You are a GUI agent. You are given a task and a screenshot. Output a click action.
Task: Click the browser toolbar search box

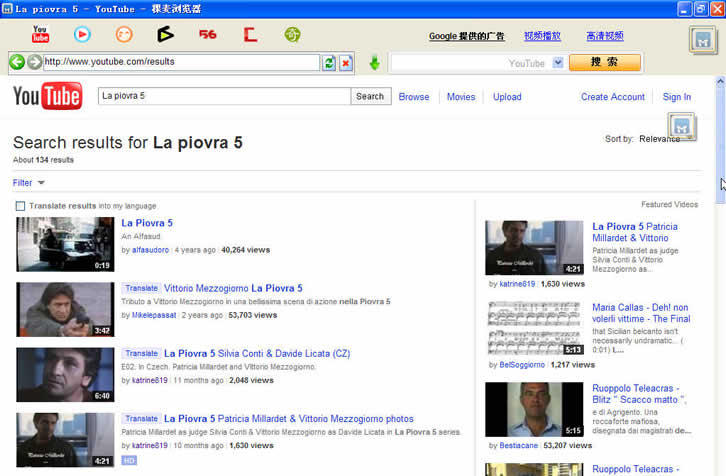pyautogui.click(x=471, y=63)
